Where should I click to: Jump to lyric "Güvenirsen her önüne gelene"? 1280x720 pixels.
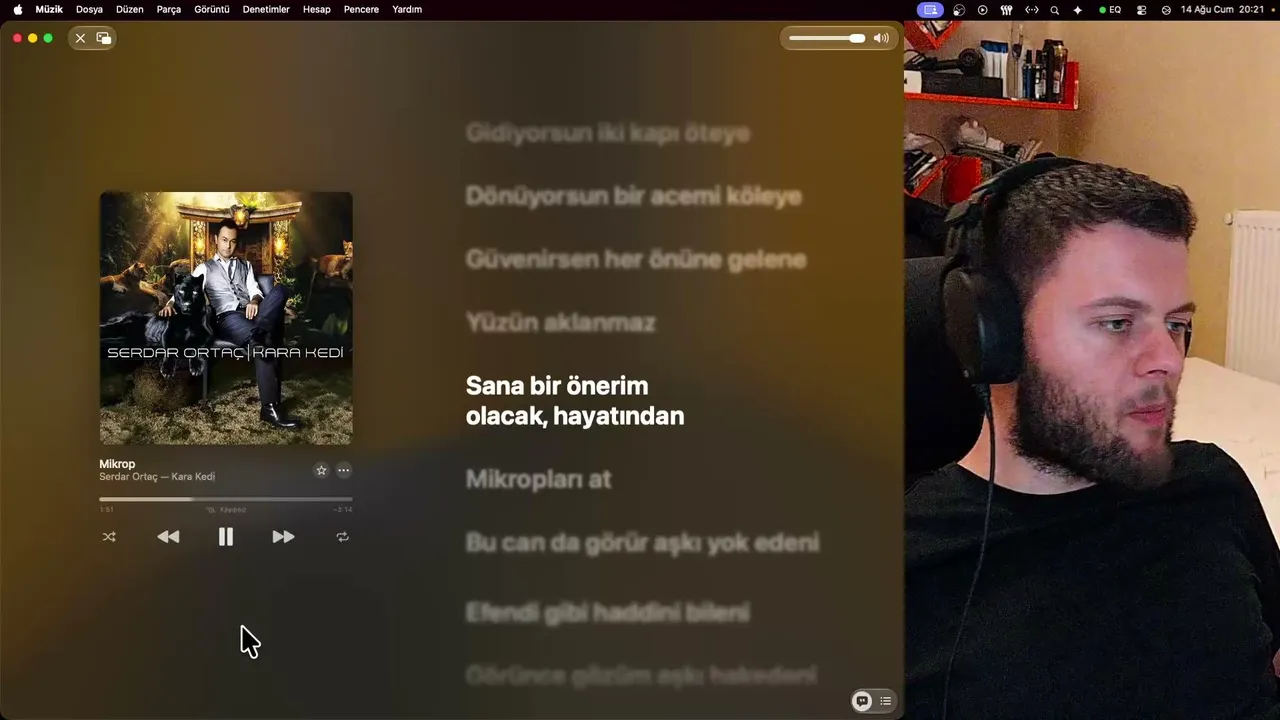pos(636,260)
